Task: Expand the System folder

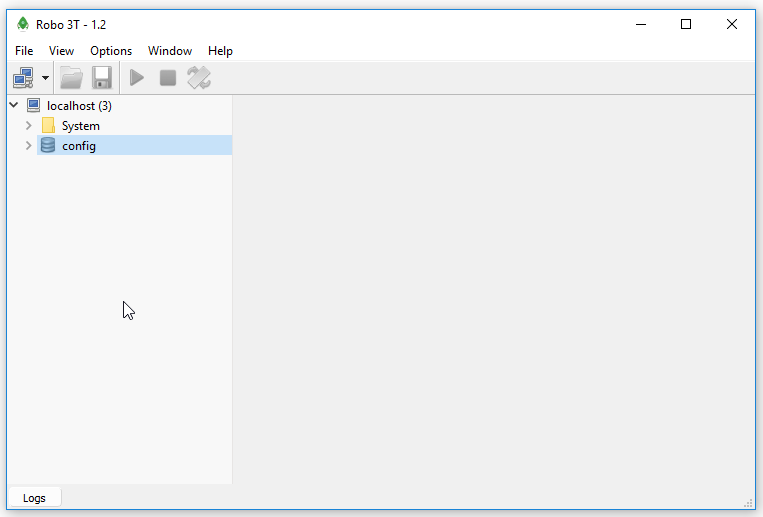Action: point(29,126)
